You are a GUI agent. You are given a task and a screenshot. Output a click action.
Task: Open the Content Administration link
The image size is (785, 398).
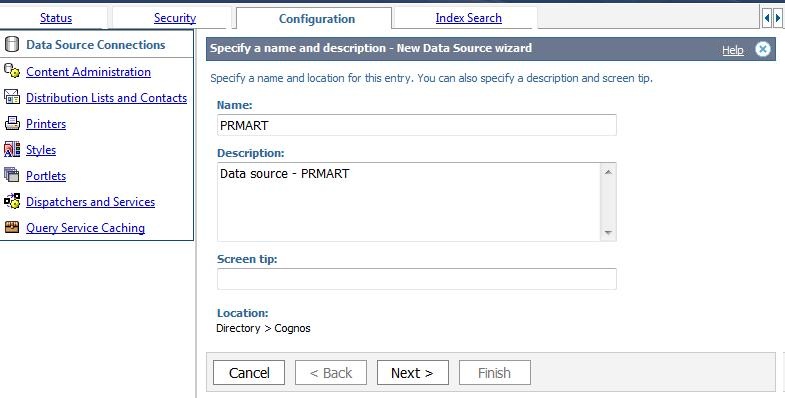click(x=88, y=72)
